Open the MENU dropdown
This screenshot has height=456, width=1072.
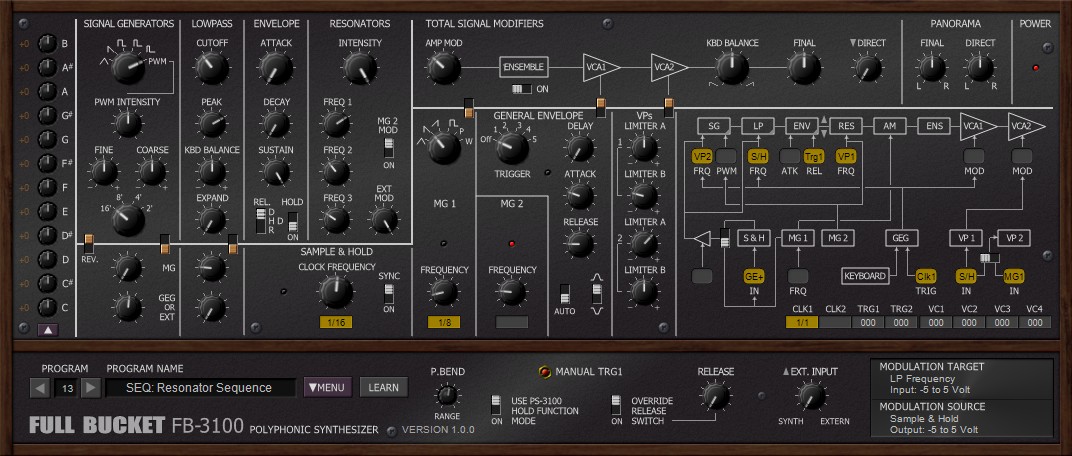click(327, 388)
